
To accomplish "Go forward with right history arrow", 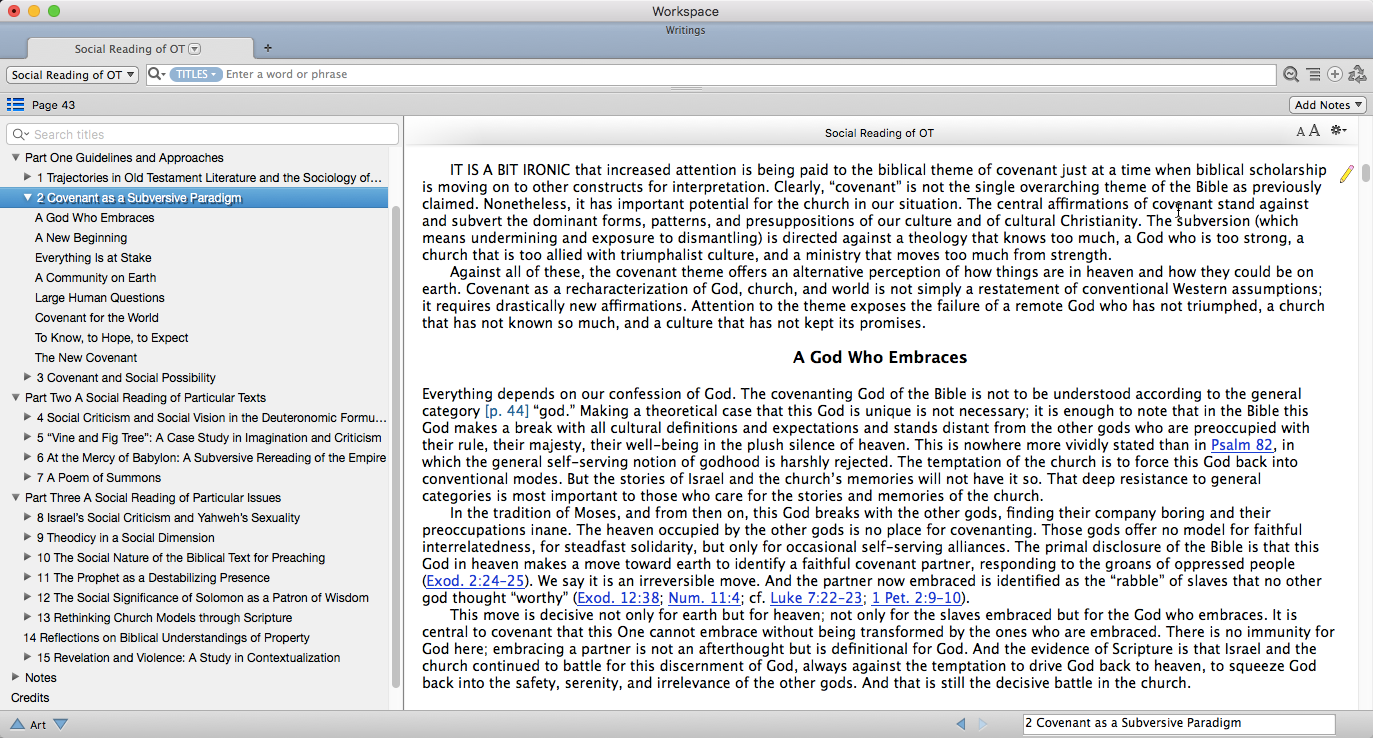I will (983, 723).
